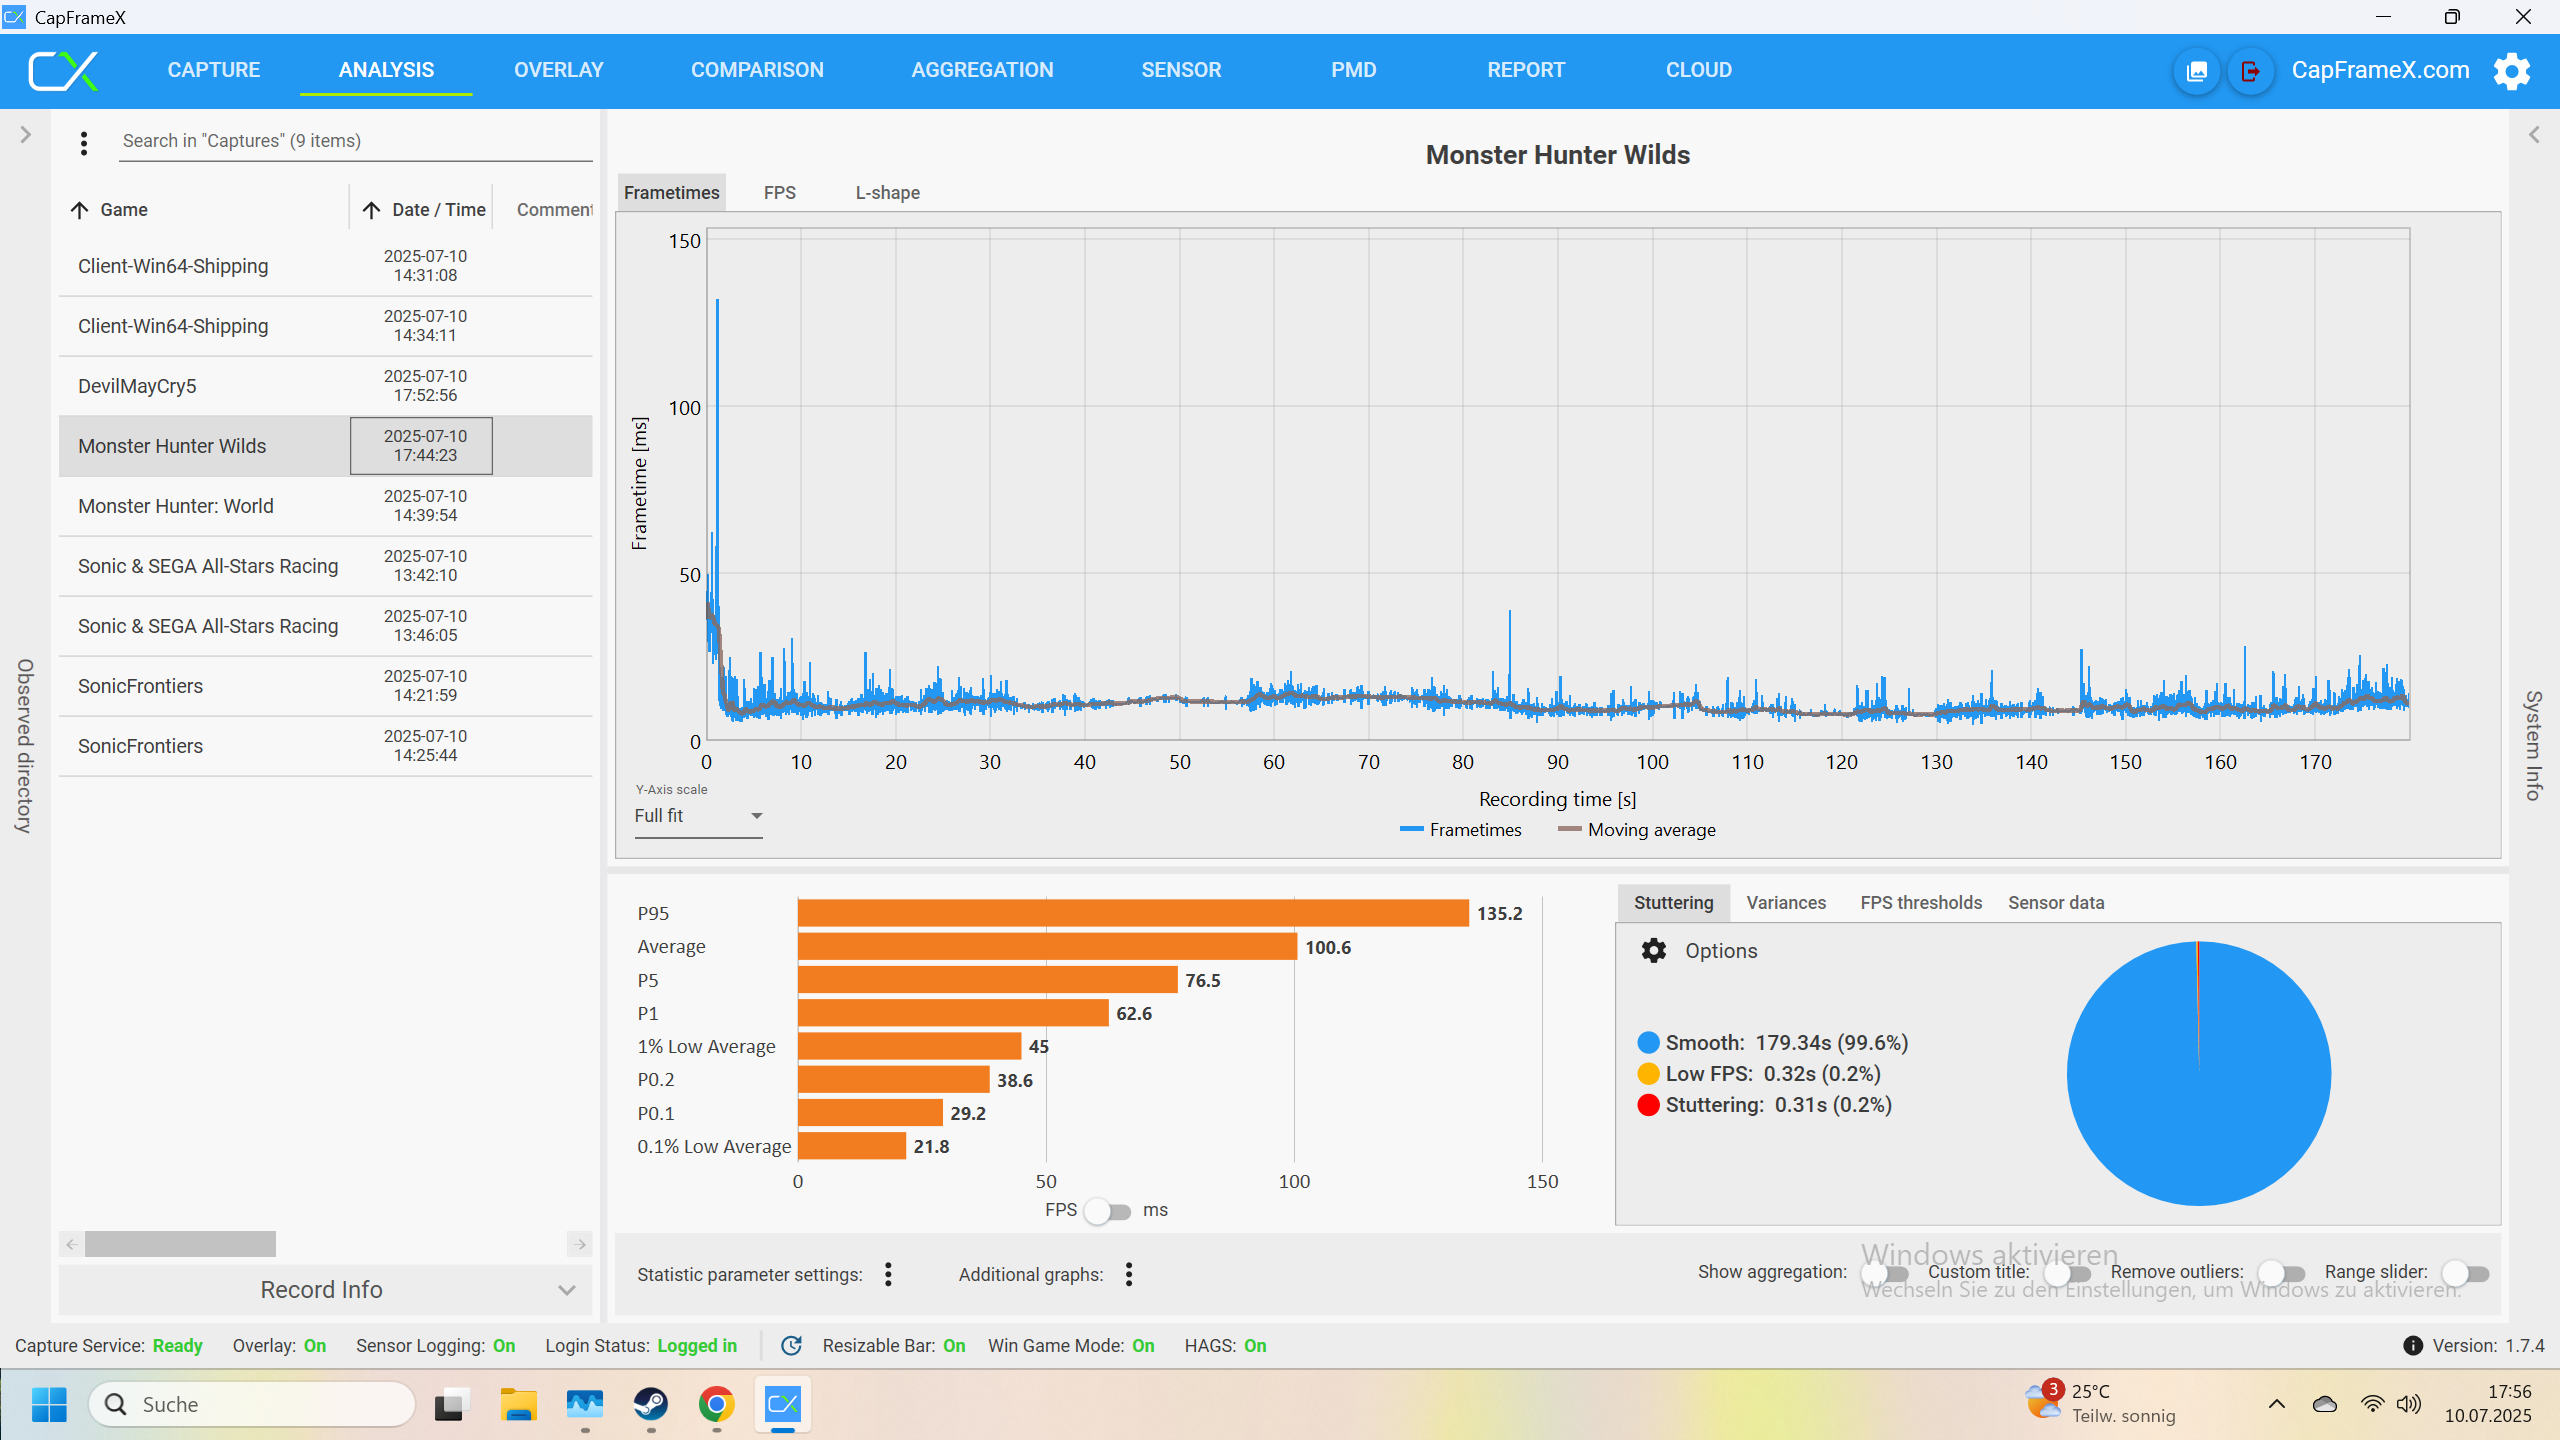Open three-dot menu beside captures search

[x=84, y=143]
